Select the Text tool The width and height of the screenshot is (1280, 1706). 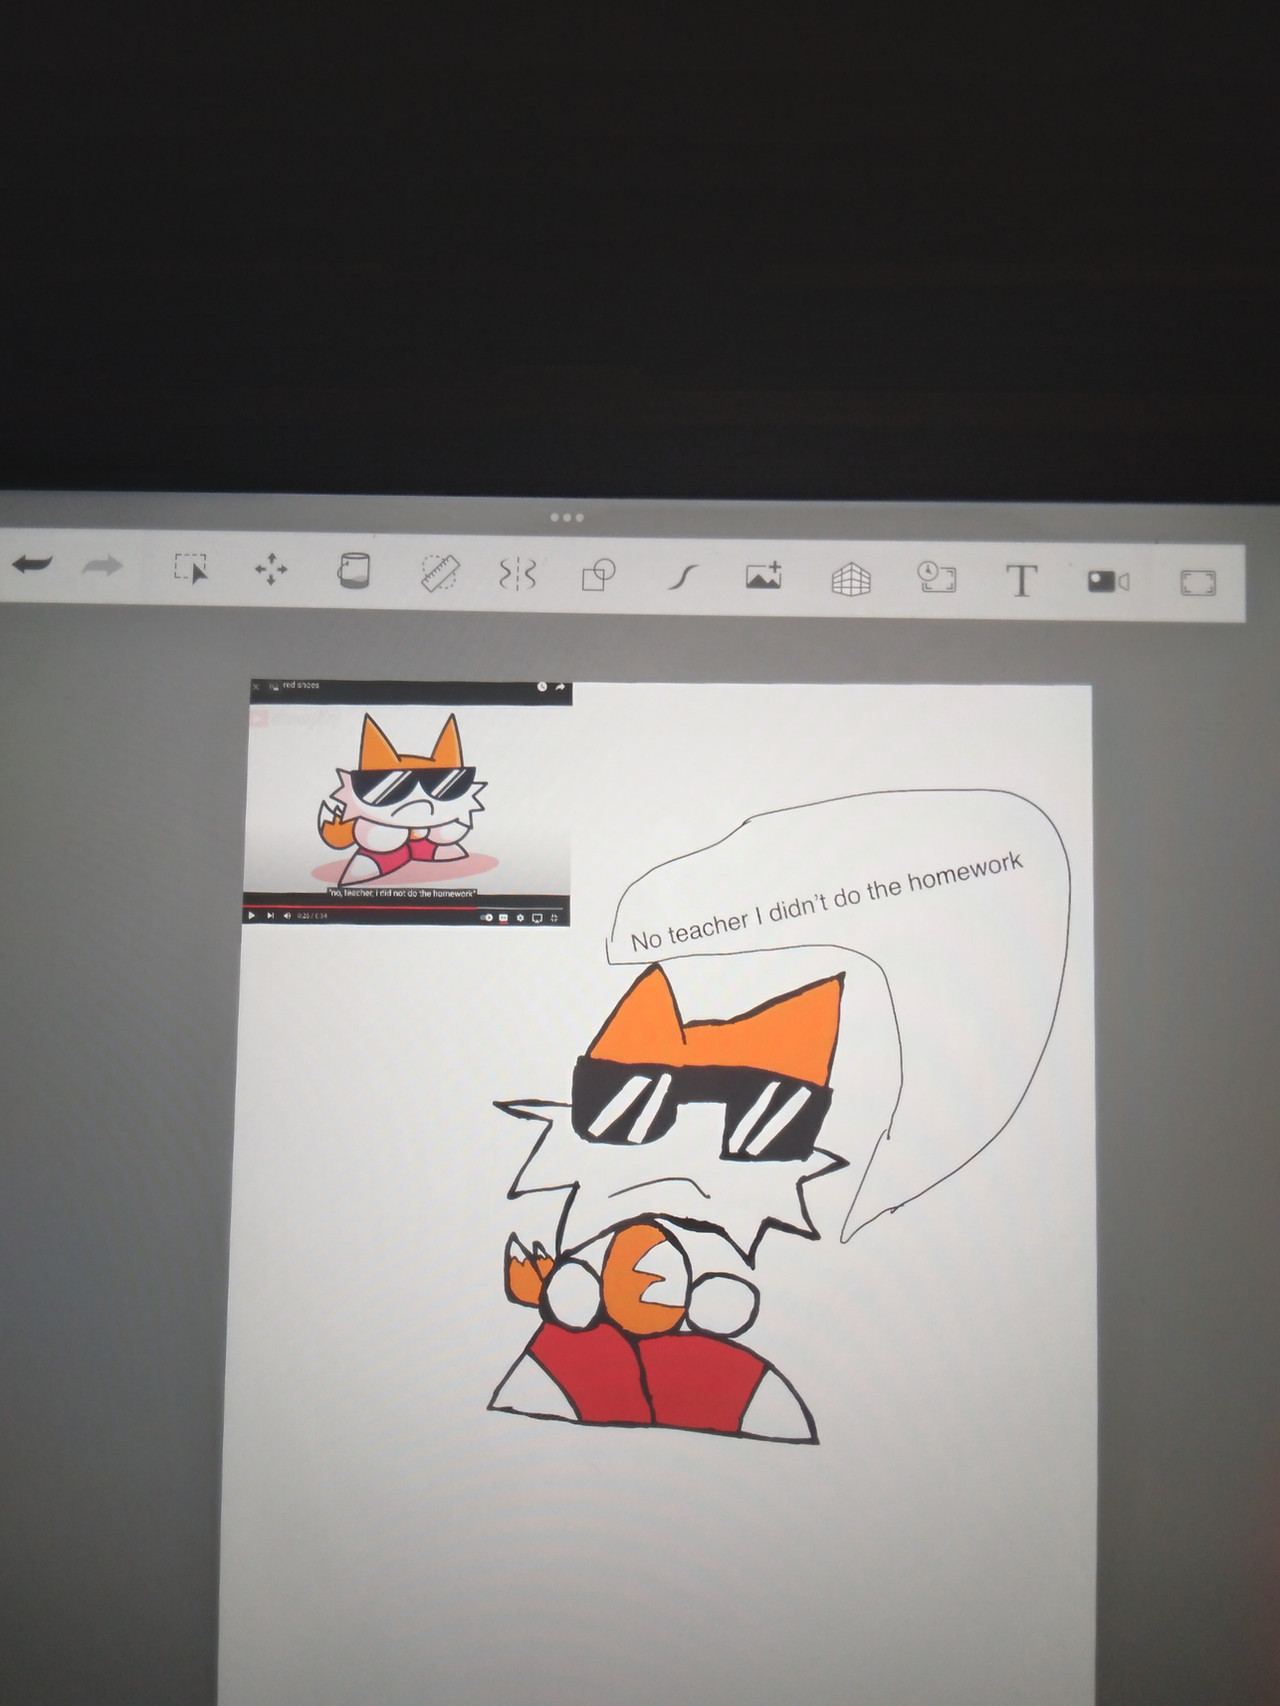(1021, 580)
